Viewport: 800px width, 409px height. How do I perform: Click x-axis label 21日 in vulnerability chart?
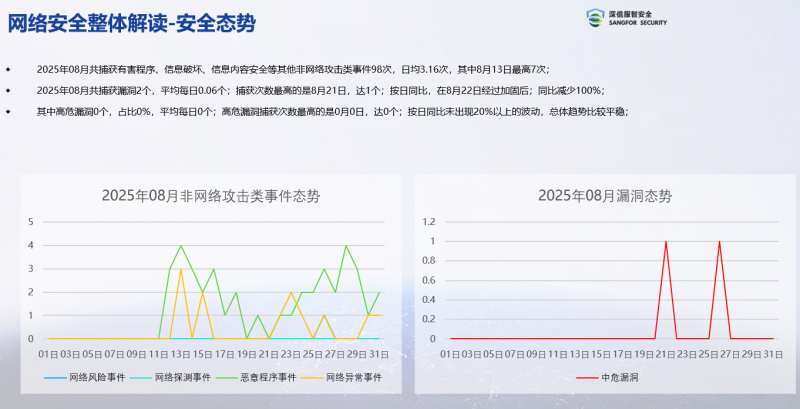tap(665, 353)
